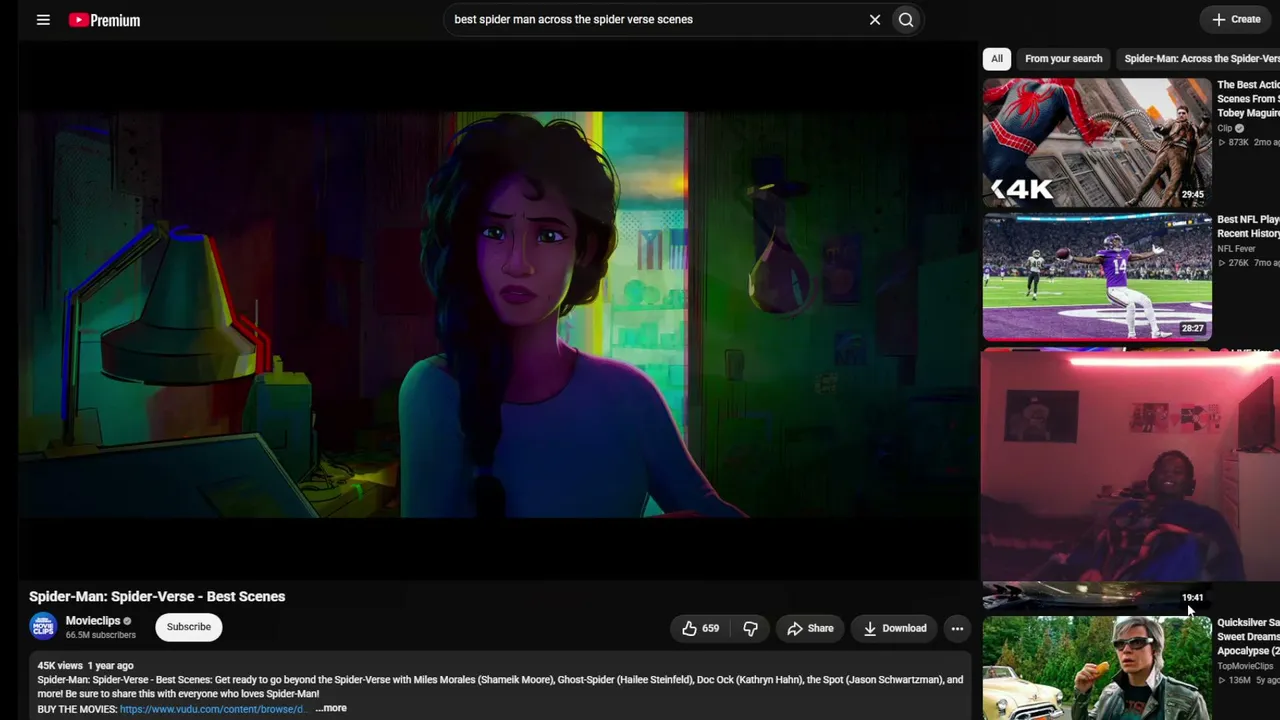Download this video
1280x720 pixels.
[895, 628]
